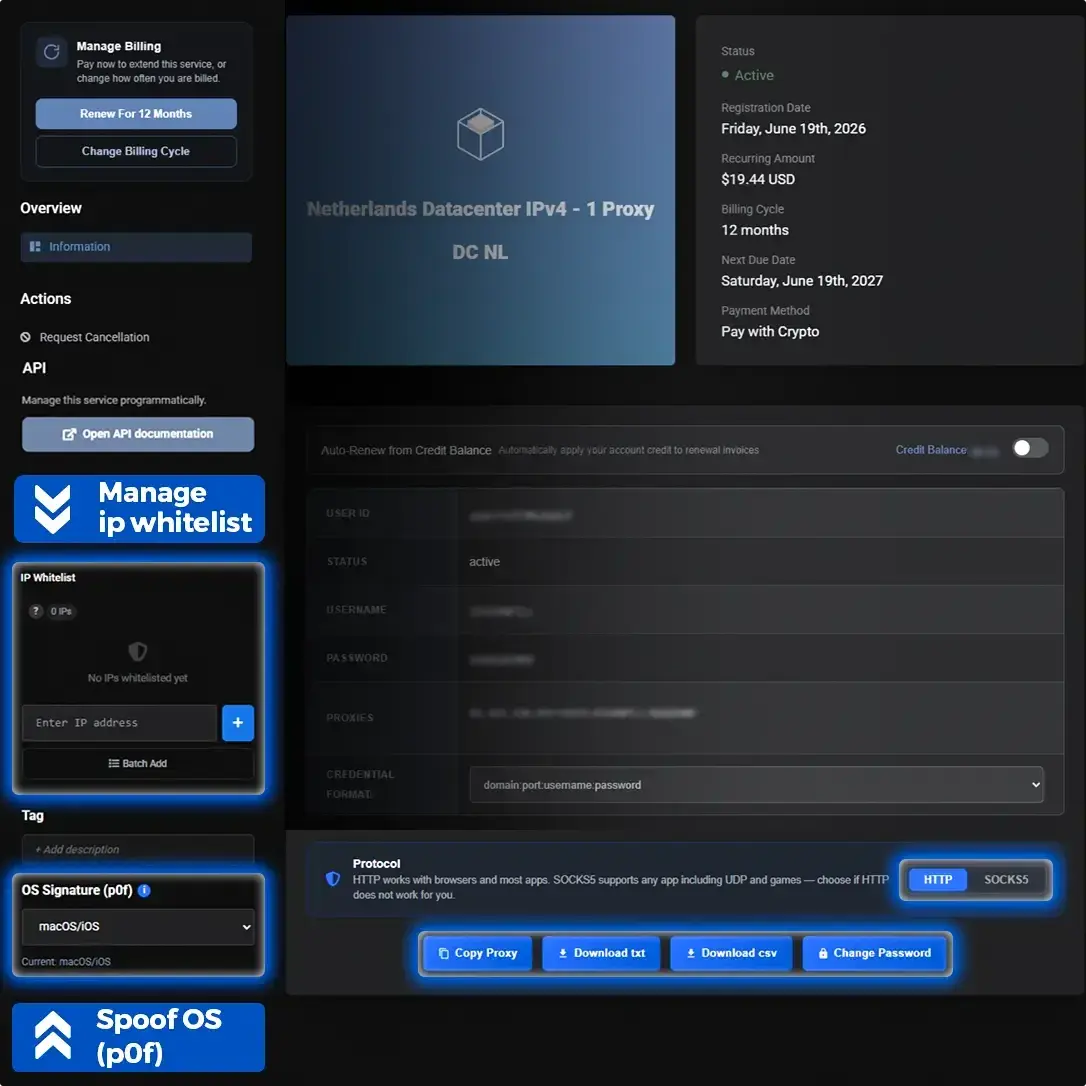This screenshot has height=1086, width=1086.
Task: Click the Enter IP address field
Action: (119, 722)
